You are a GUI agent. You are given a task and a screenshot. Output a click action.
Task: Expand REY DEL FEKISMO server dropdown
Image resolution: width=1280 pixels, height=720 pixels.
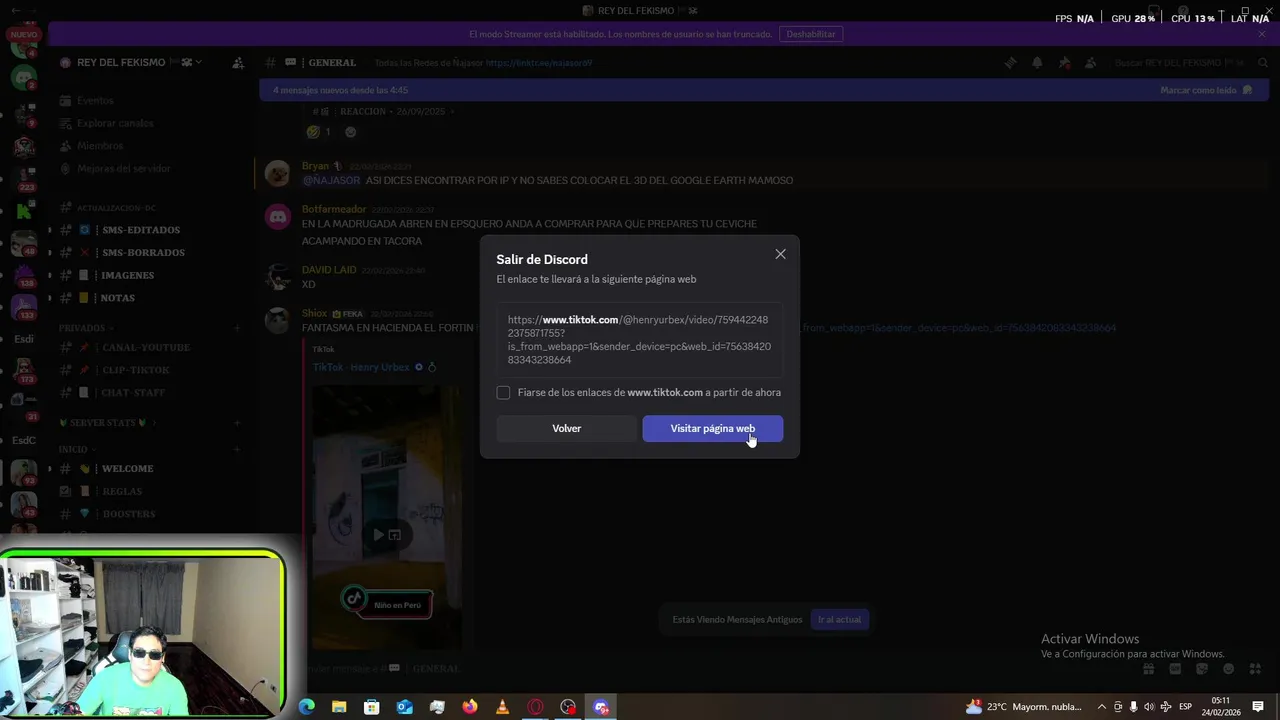[x=198, y=62]
